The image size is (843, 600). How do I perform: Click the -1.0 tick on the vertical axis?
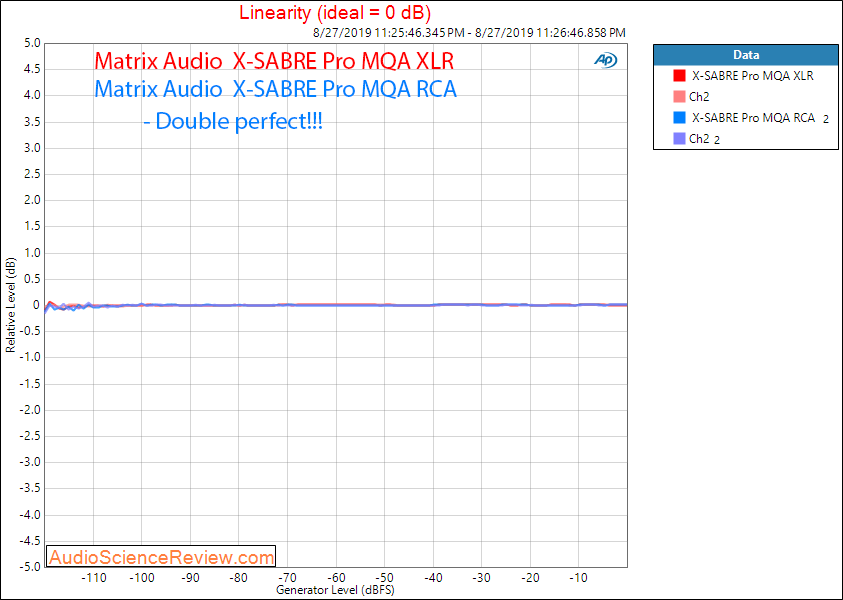coord(30,357)
